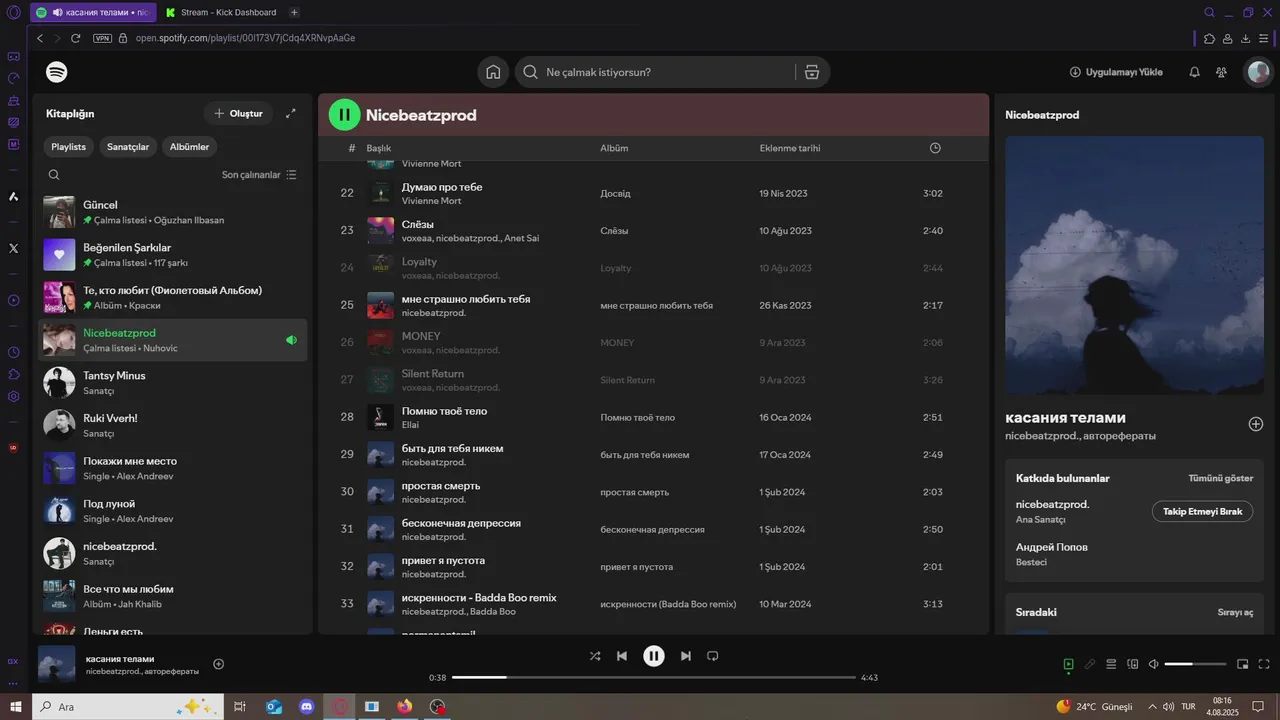1280x720 pixels.
Task: Open a new browser tab
Action: point(294,12)
